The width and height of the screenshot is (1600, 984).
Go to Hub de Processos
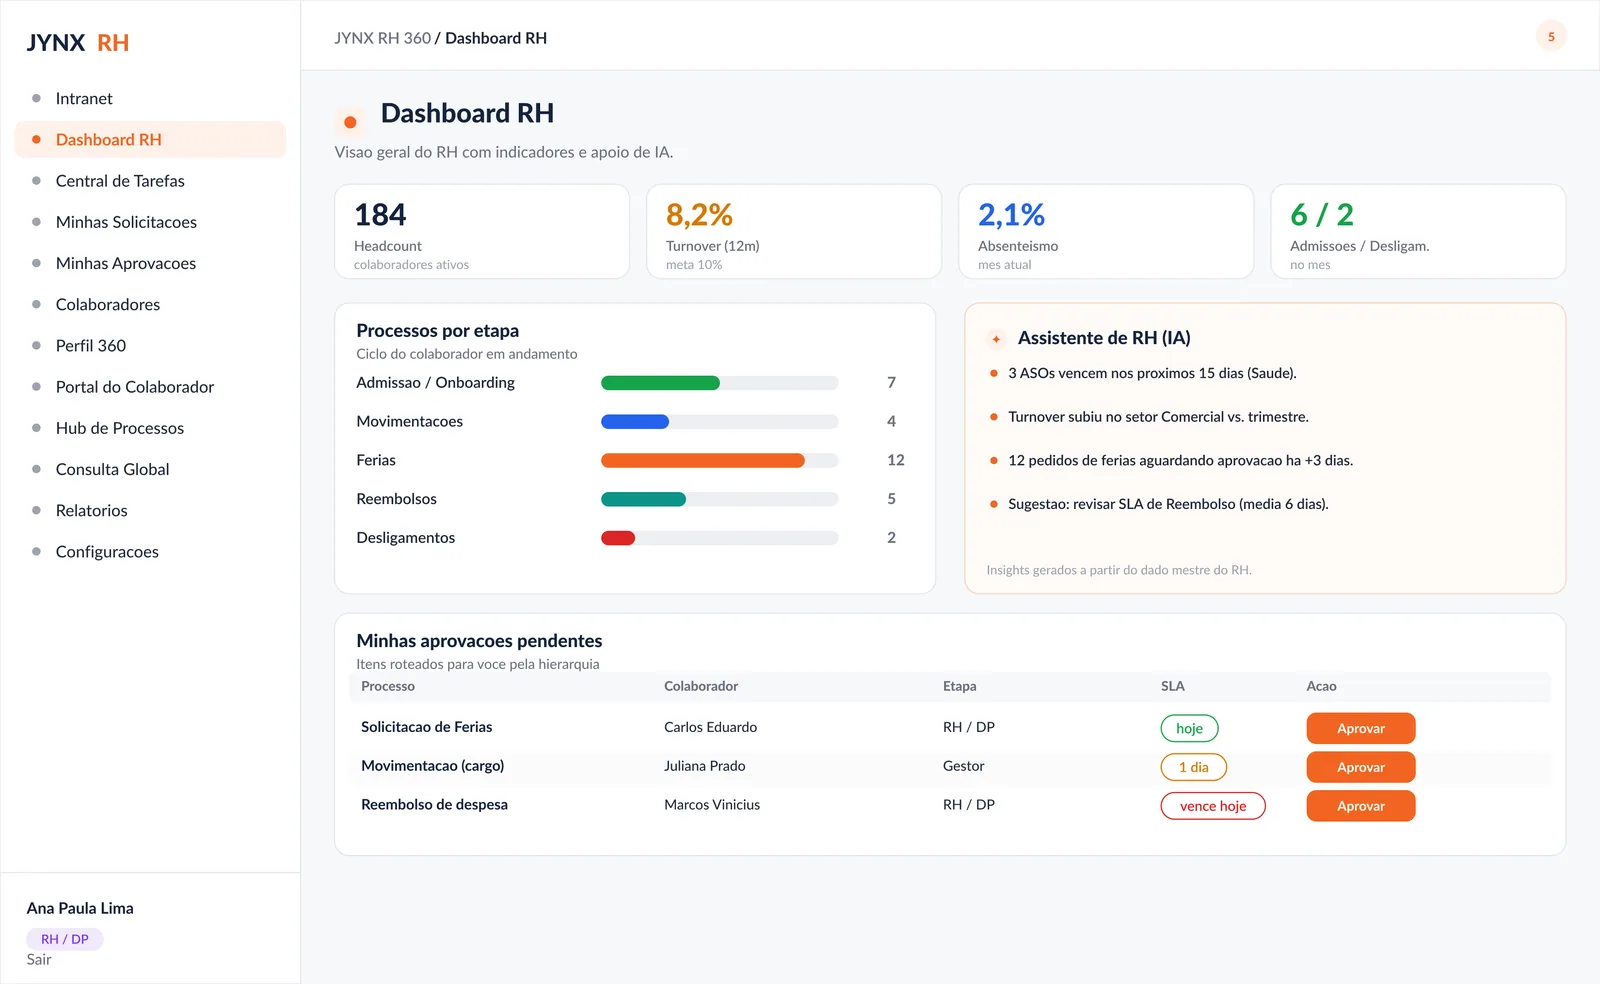point(150,428)
